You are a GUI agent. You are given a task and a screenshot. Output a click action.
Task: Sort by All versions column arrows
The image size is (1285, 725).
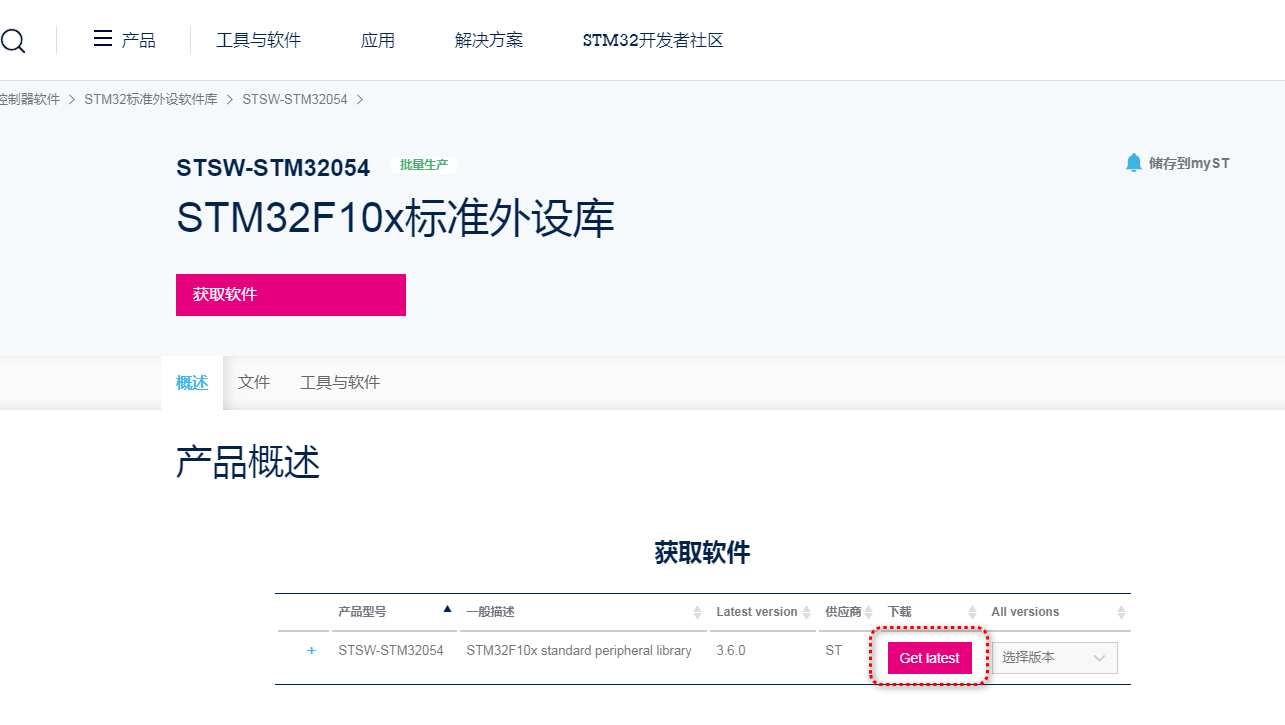(1121, 612)
